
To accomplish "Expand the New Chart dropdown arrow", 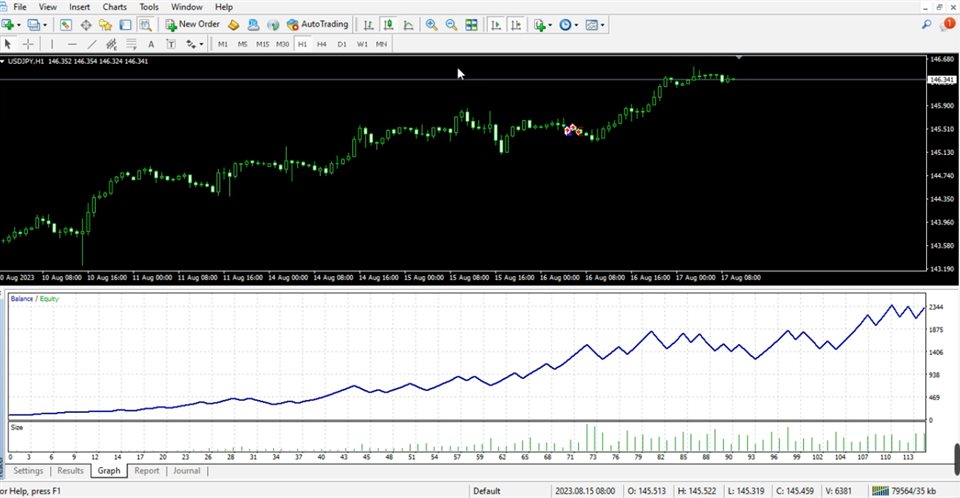I will pyautogui.click(x=18, y=25).
